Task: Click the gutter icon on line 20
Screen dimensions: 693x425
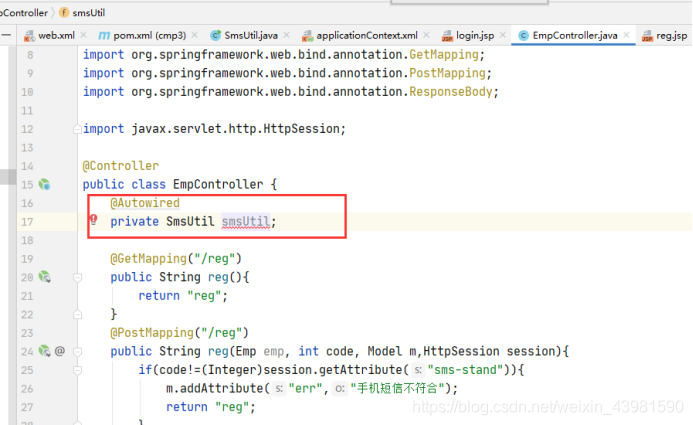Action: 44,277
